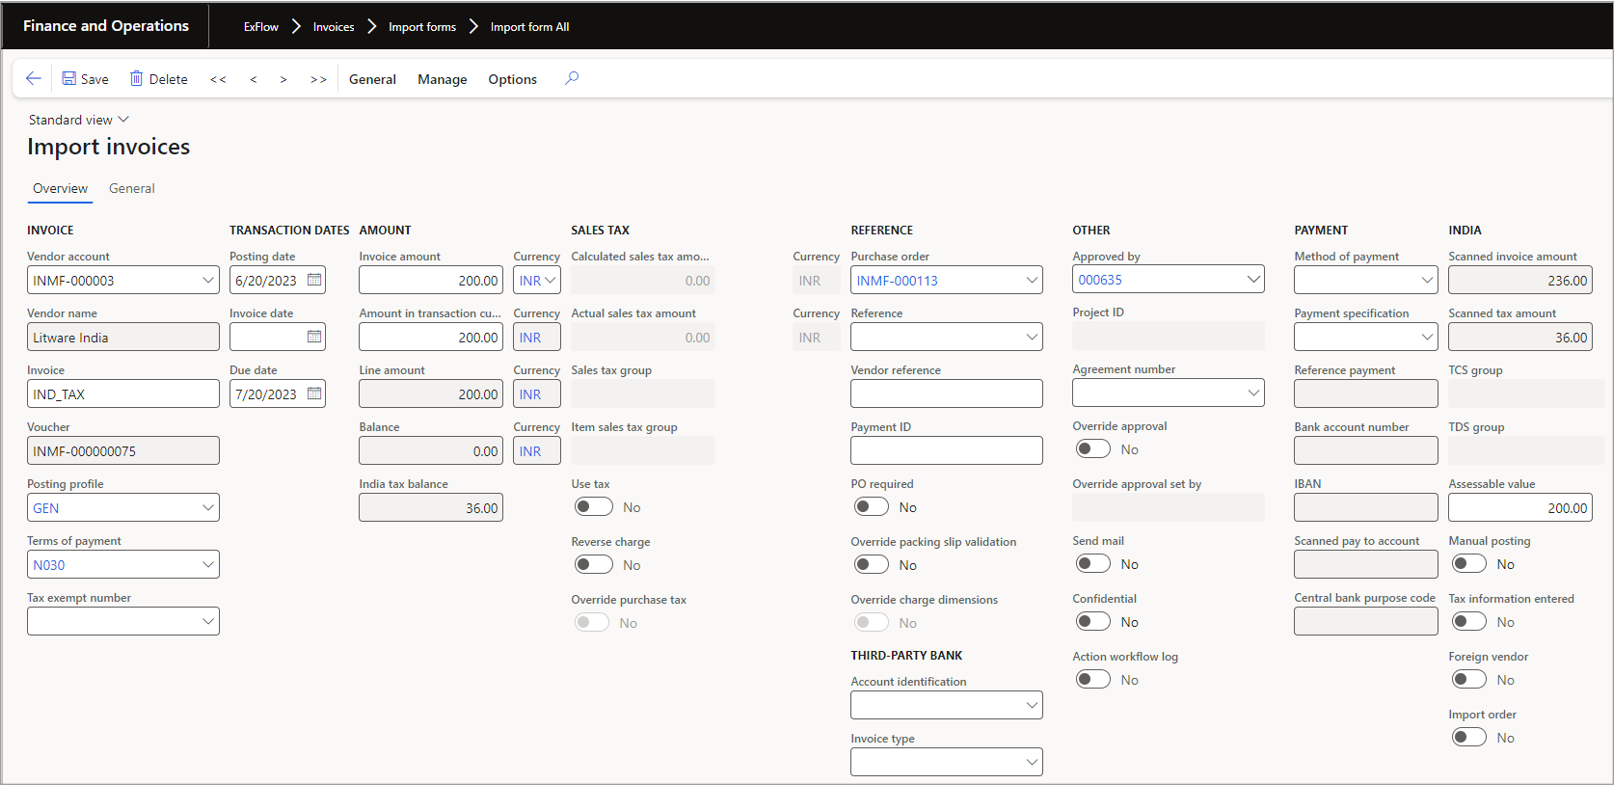Open the Manage menu
Screen dimensions: 1617x788
click(442, 80)
